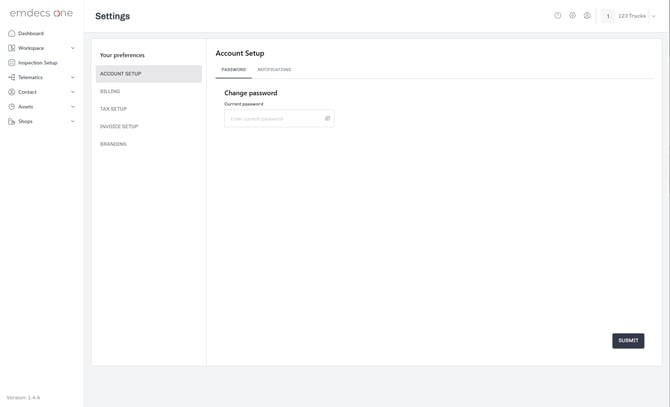Switch to the Notifications tab
Image resolution: width=670 pixels, height=407 pixels.
(274, 70)
